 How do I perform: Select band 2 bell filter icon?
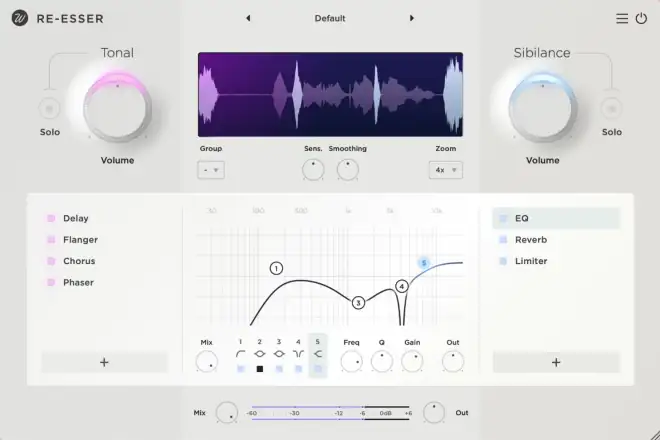[x=260, y=354]
